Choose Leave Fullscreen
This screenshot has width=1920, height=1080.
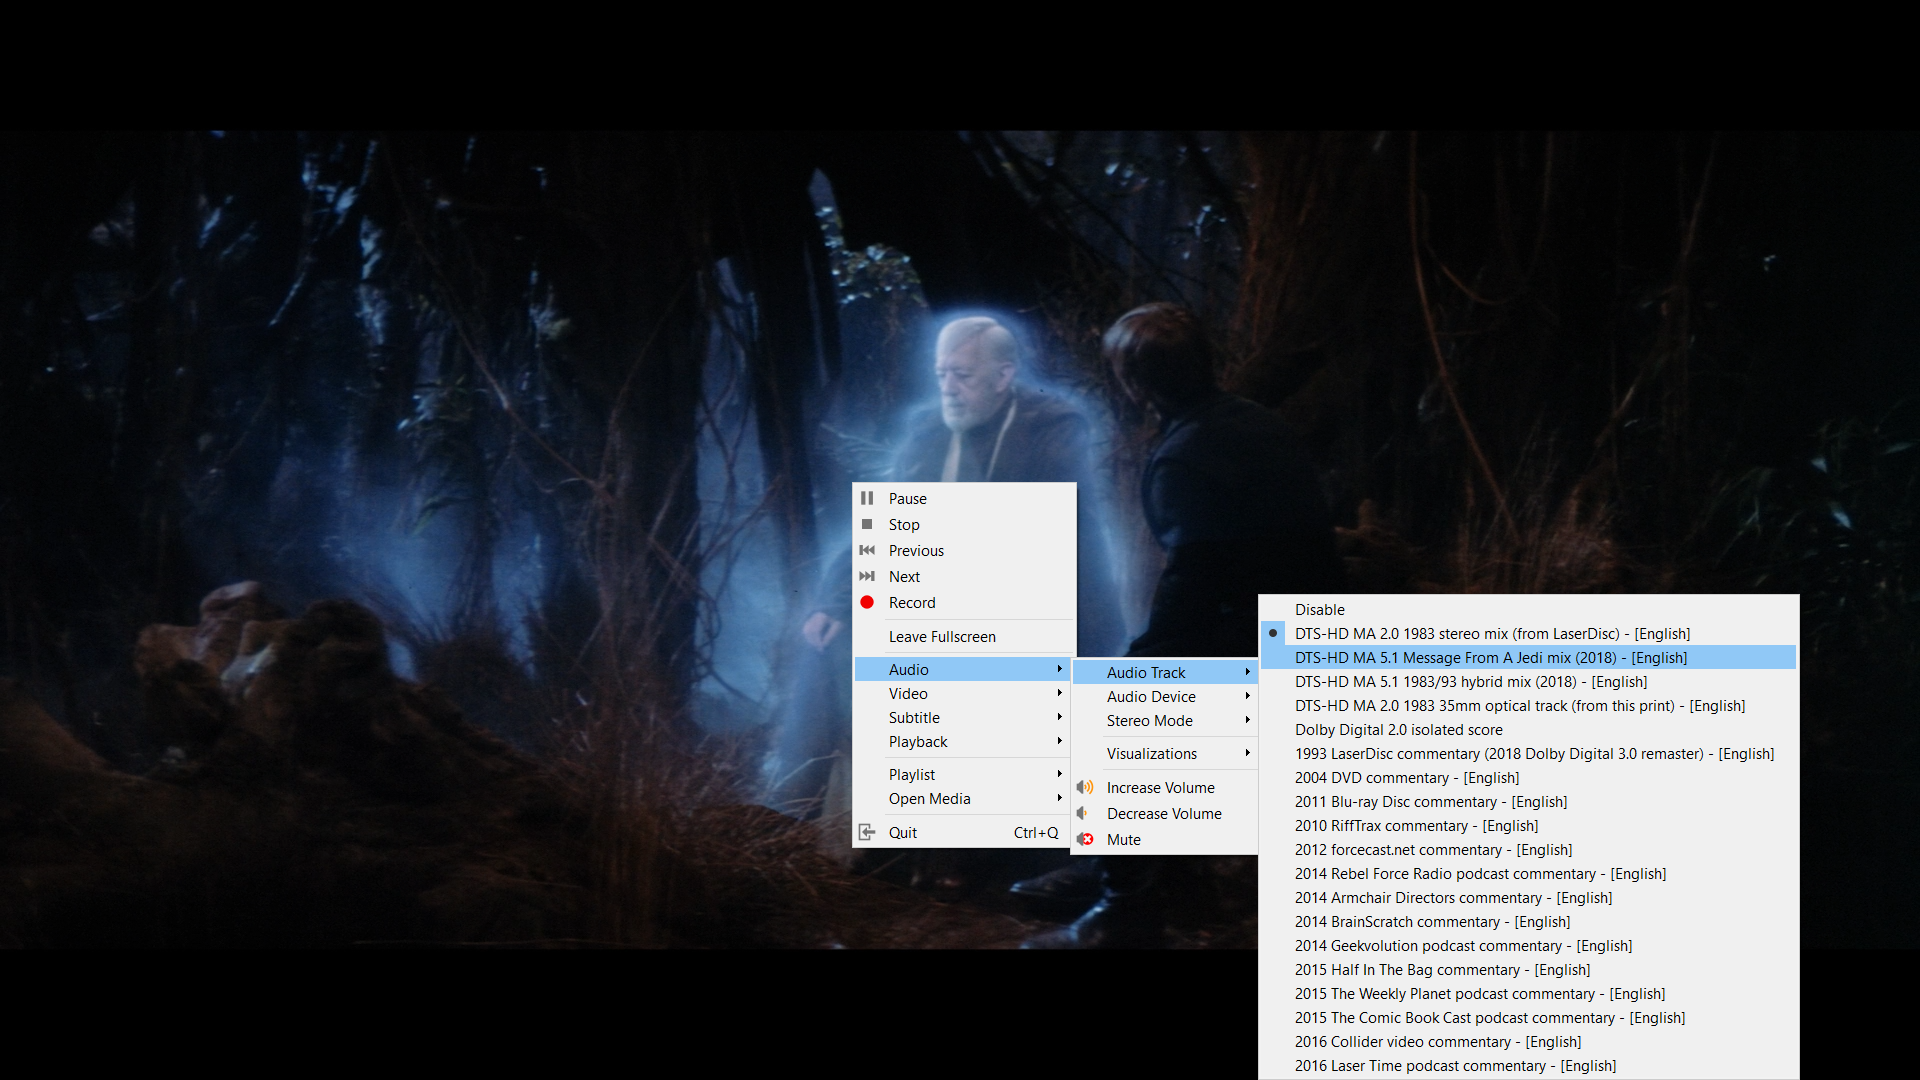tap(963, 637)
